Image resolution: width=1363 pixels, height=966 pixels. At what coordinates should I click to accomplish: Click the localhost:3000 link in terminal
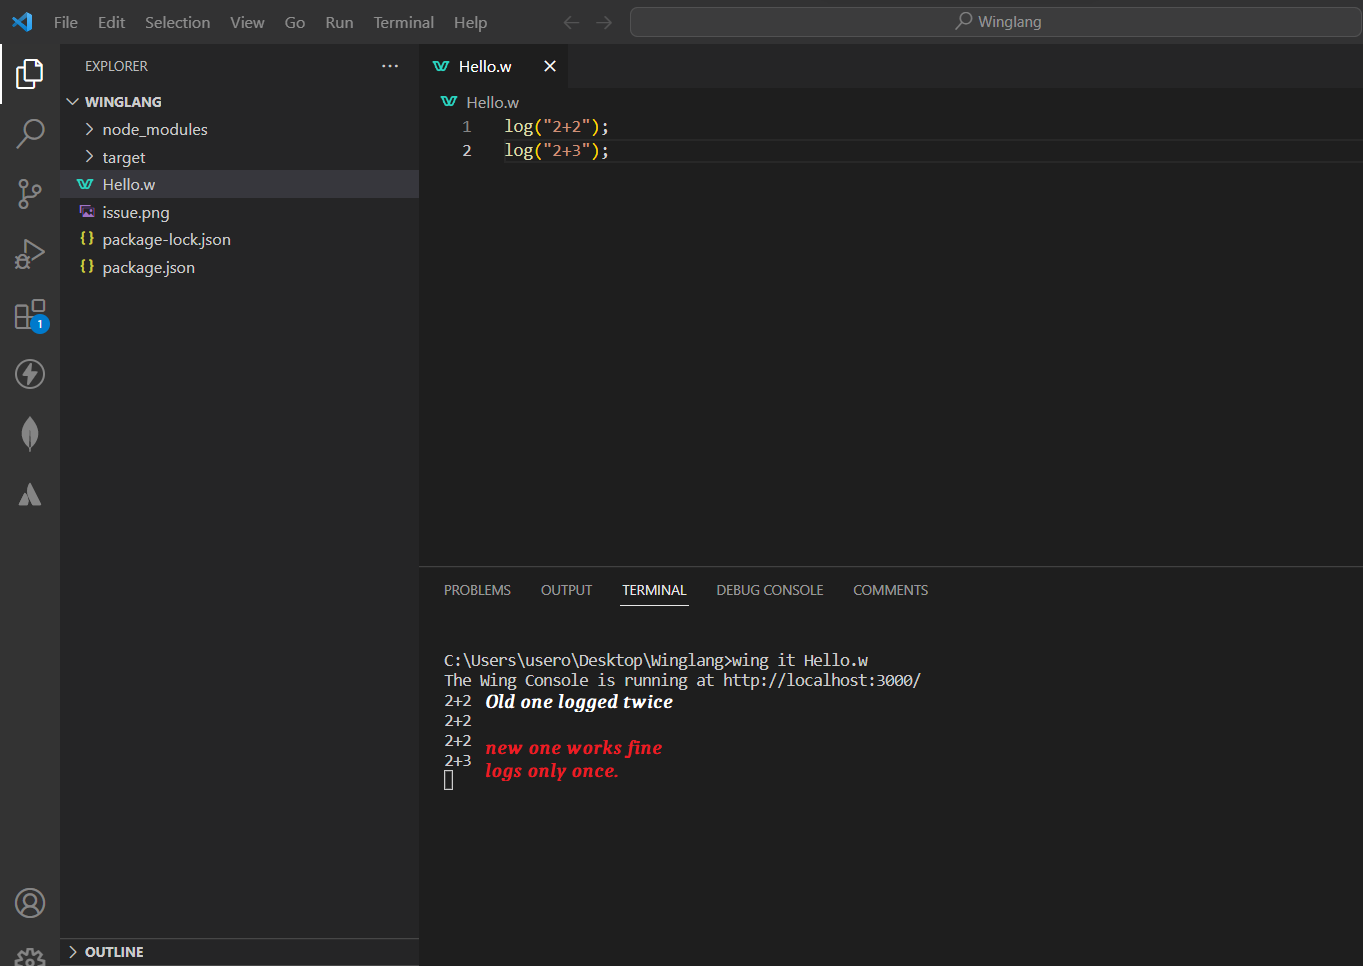click(820, 679)
